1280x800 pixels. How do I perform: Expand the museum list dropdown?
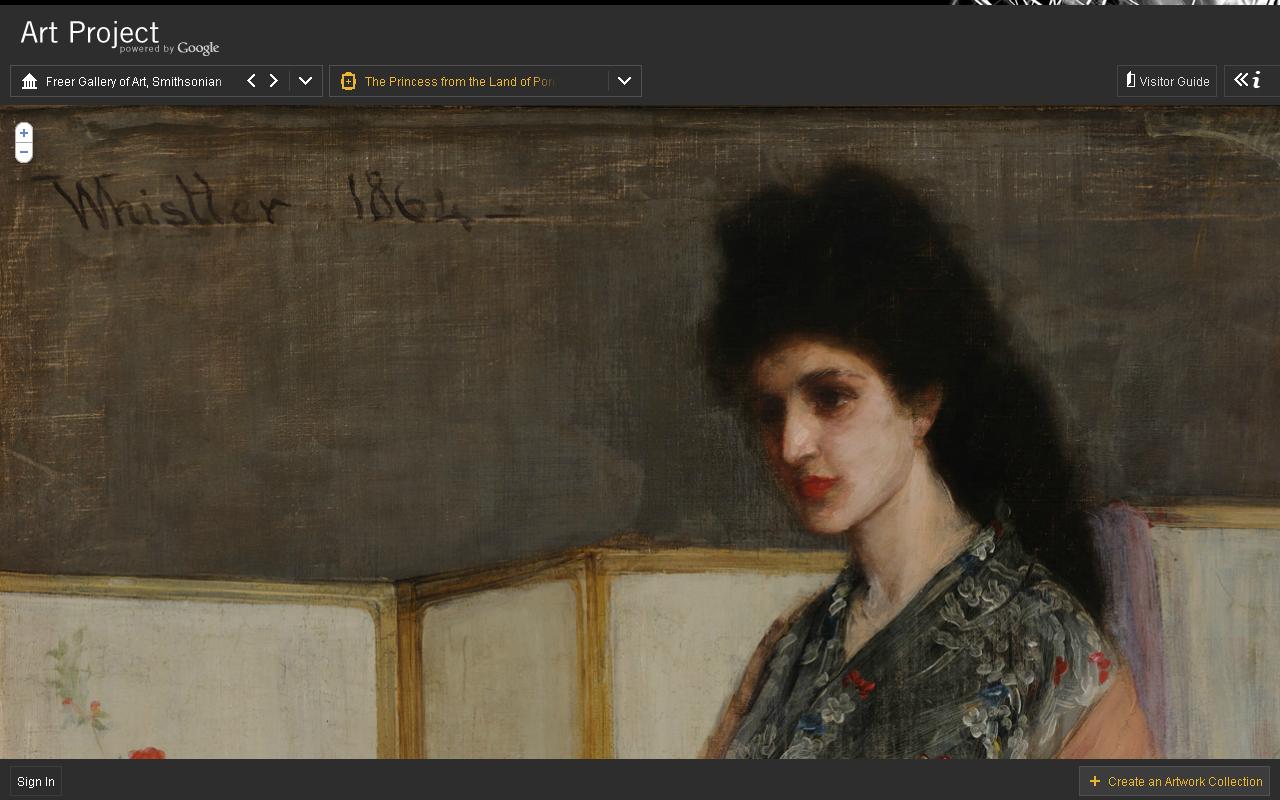(306, 81)
